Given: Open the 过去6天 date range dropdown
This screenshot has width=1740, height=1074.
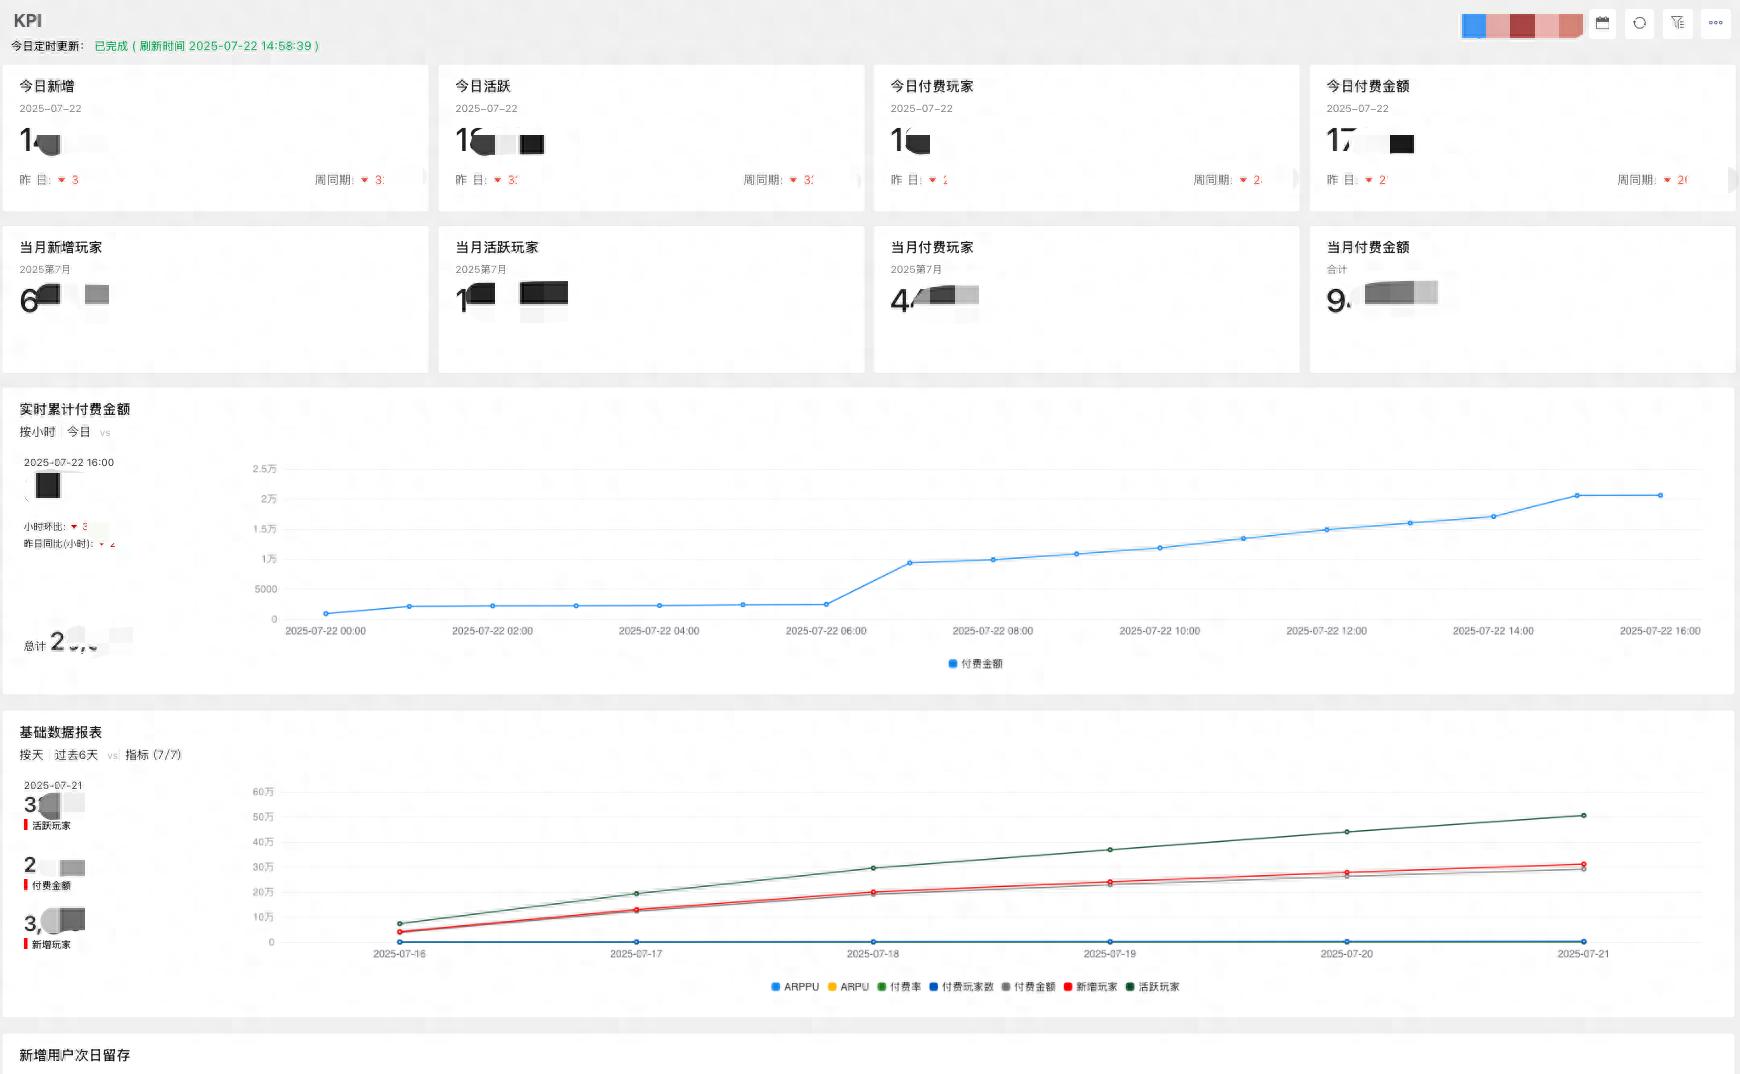Looking at the screenshot, I should coord(76,755).
